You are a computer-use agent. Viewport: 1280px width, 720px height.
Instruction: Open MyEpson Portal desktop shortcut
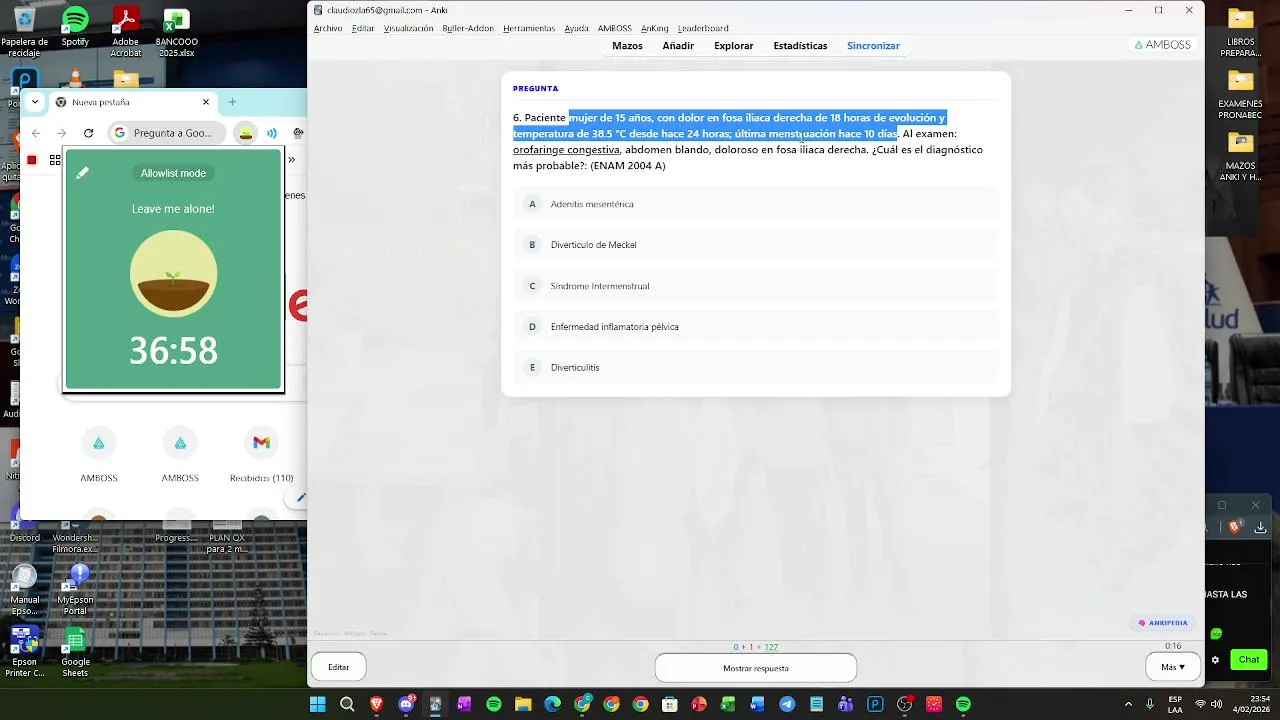coord(75,589)
